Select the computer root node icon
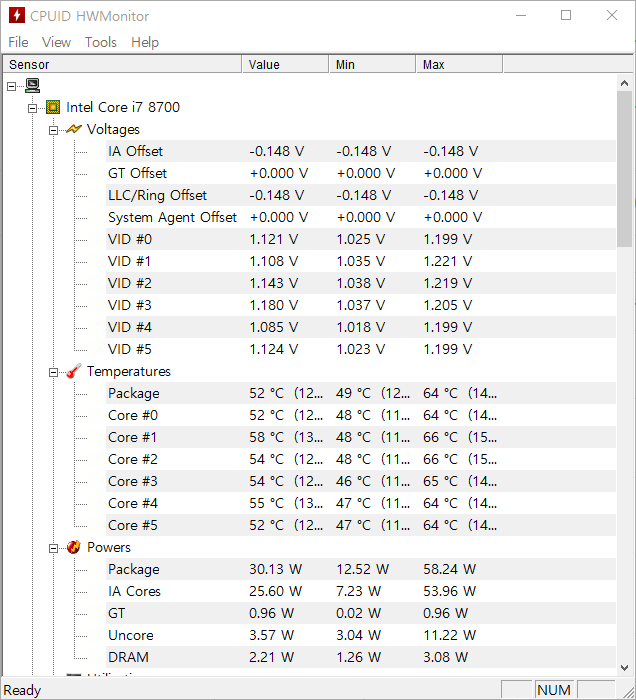Image resolution: width=636 pixels, height=700 pixels. click(x=33, y=85)
